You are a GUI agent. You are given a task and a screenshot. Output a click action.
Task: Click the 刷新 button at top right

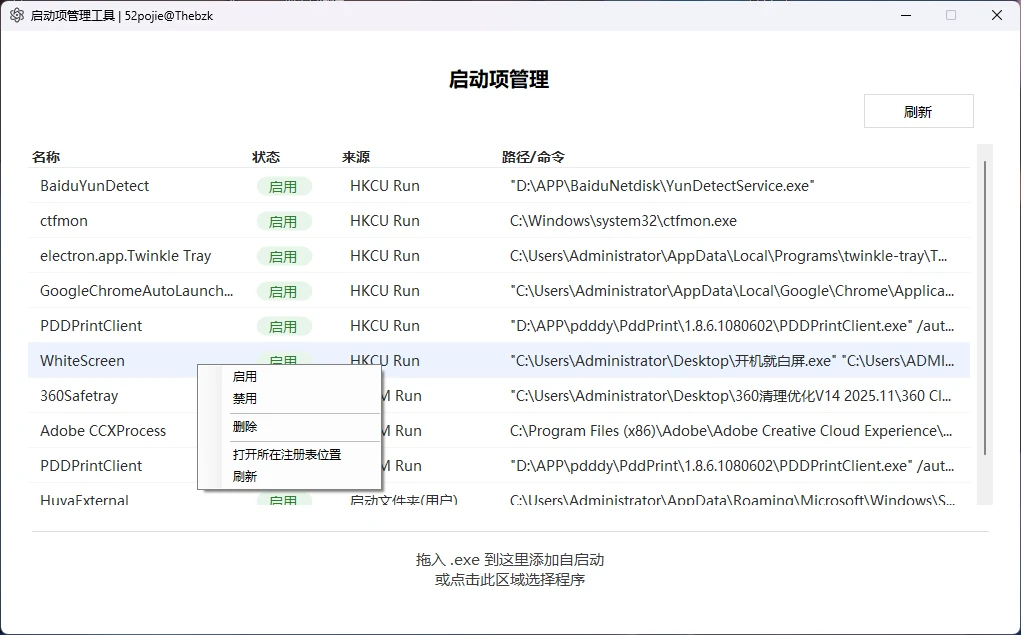917,110
